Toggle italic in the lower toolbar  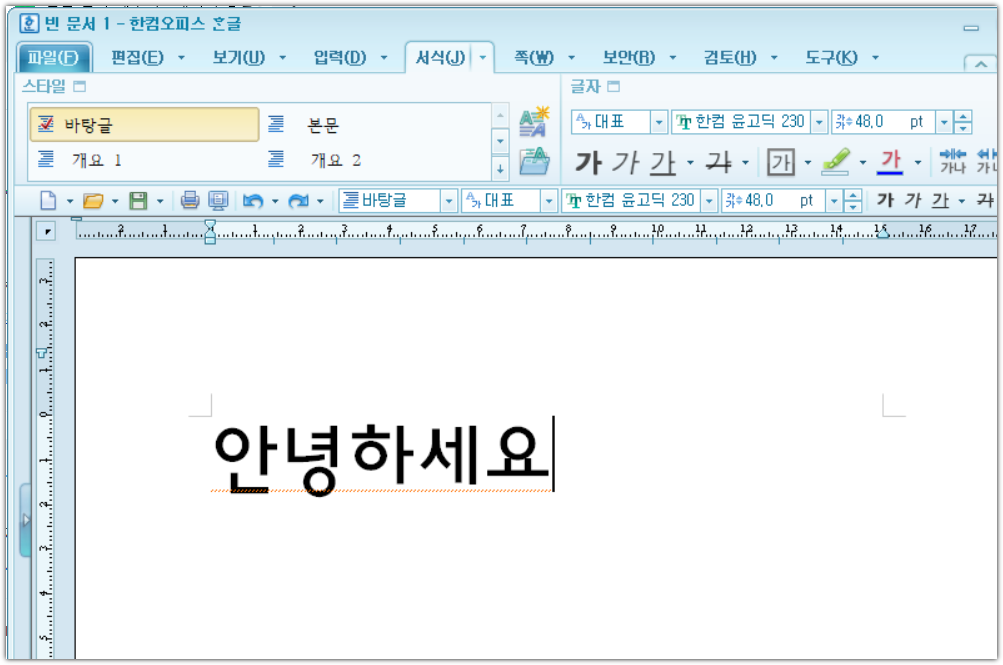913,201
